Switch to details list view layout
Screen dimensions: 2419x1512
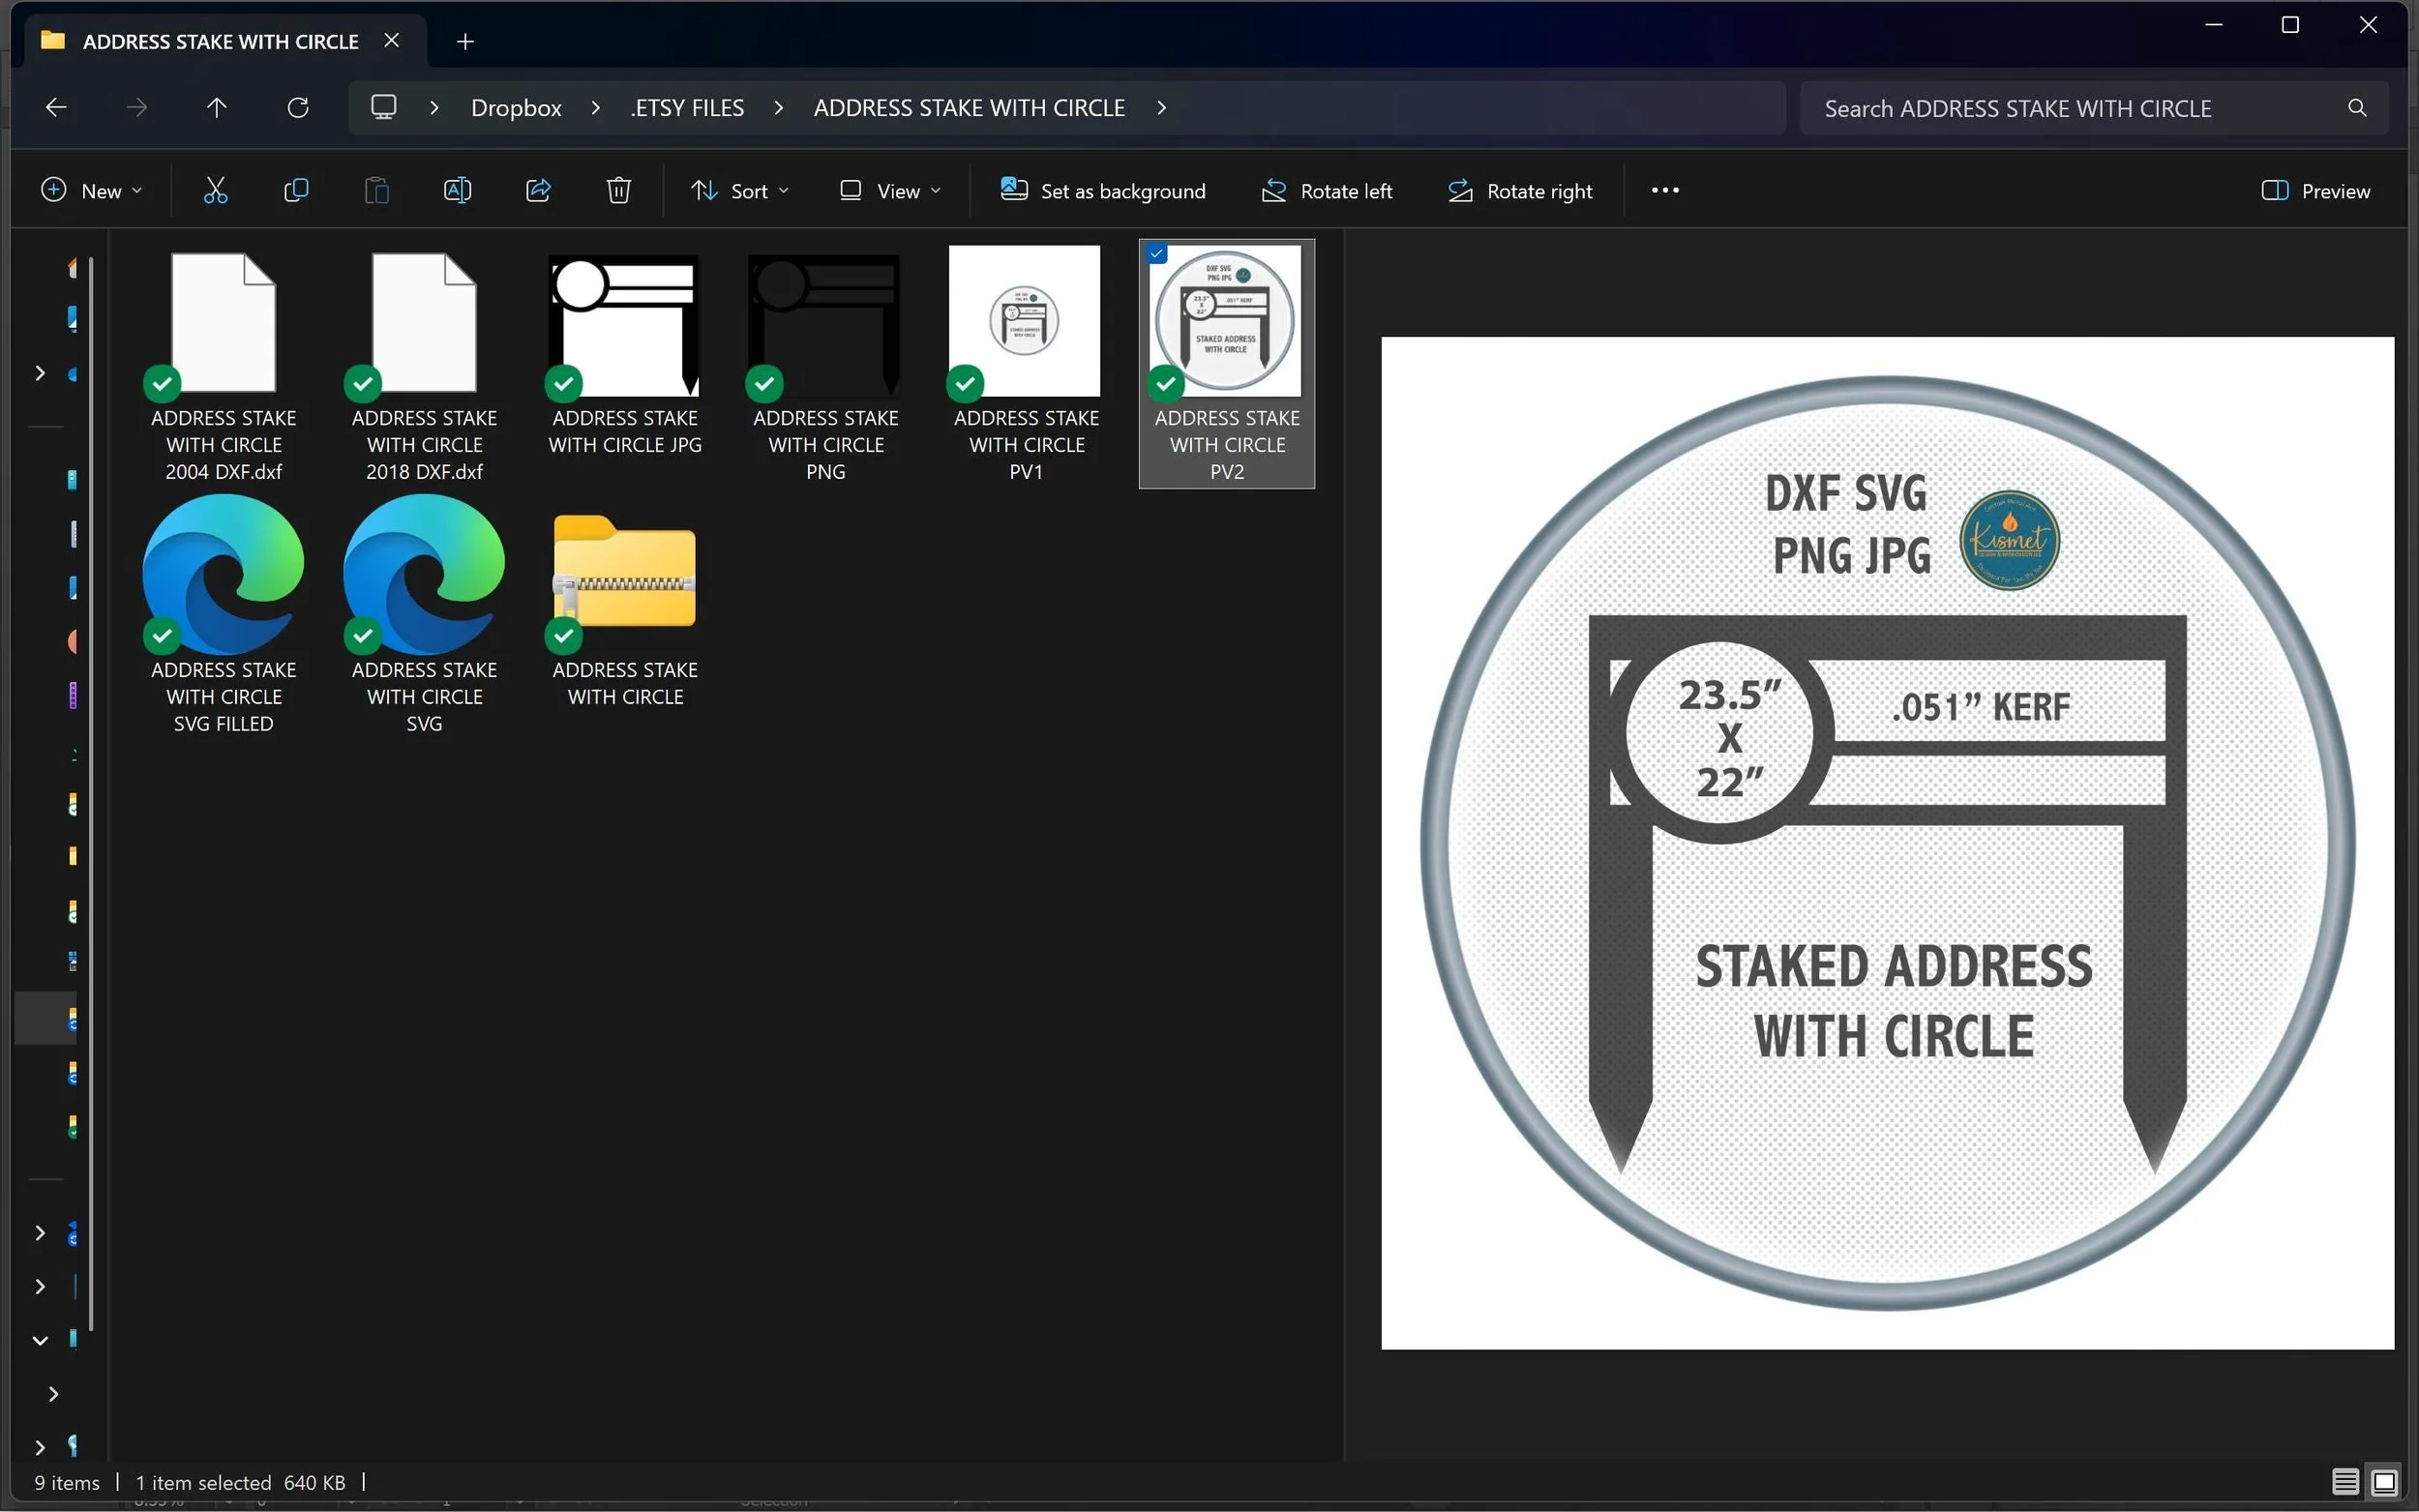pyautogui.click(x=2345, y=1481)
